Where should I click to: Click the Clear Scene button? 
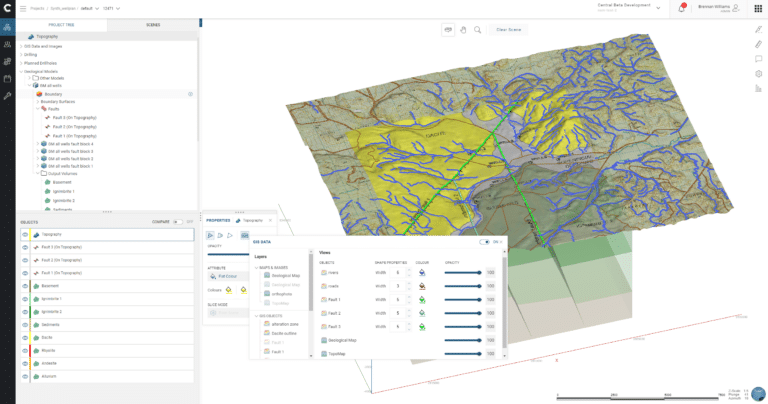(x=509, y=29)
